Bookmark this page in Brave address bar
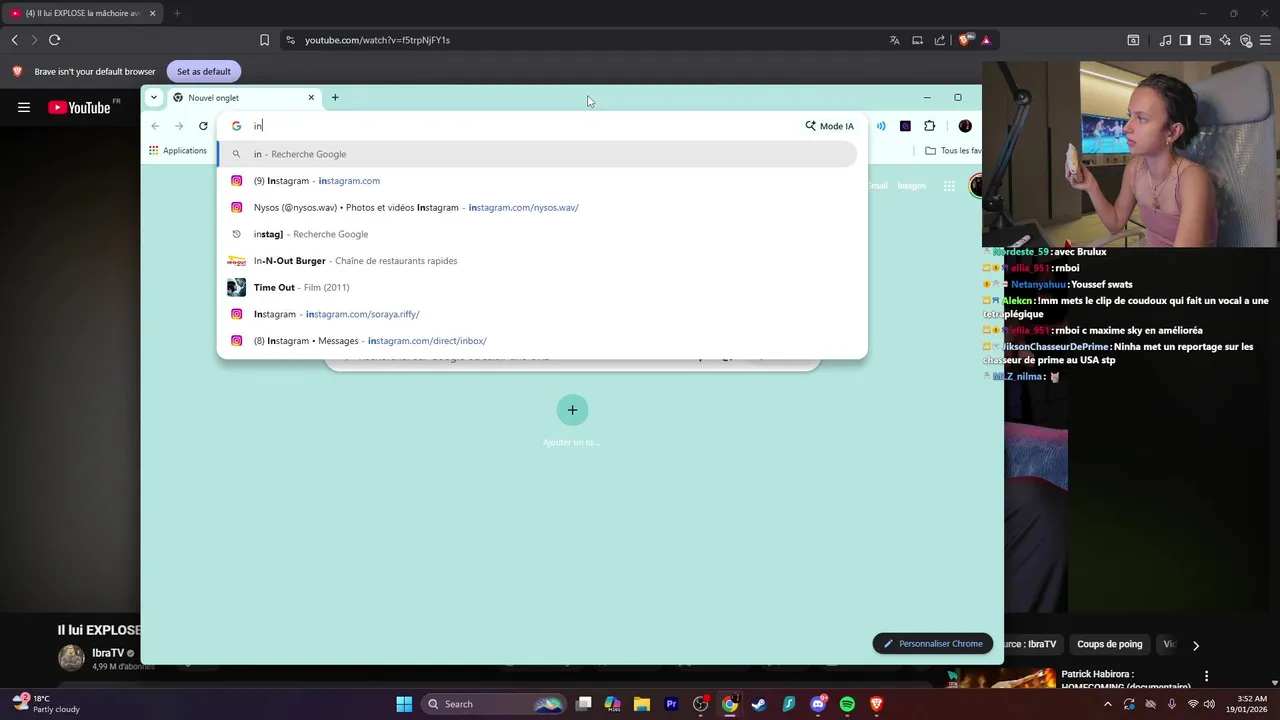Screen dimensions: 1280x720 click(x=264, y=40)
